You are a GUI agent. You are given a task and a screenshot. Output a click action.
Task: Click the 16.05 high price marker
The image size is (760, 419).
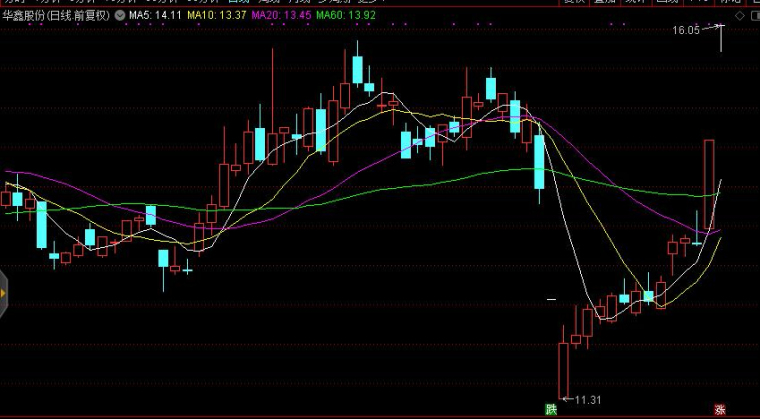coord(686,31)
